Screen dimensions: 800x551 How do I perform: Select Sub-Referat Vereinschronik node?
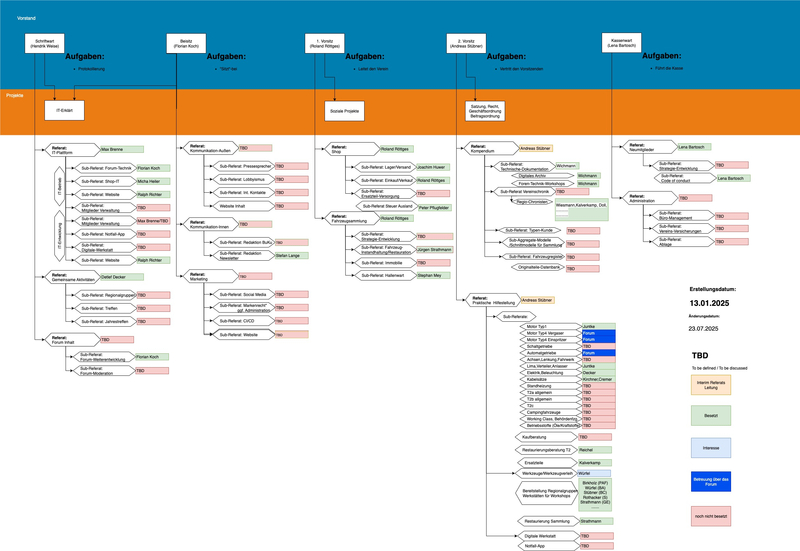click(524, 192)
